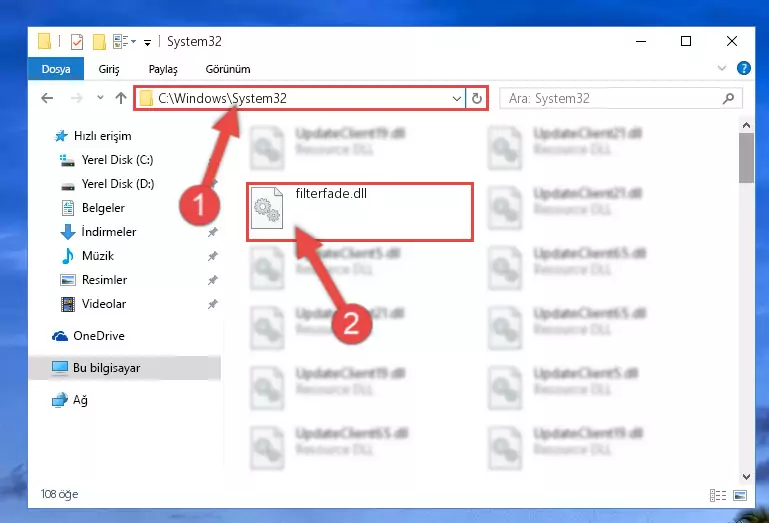Expand the ribbon with the chevron
The width and height of the screenshot is (769, 523).
[721, 68]
